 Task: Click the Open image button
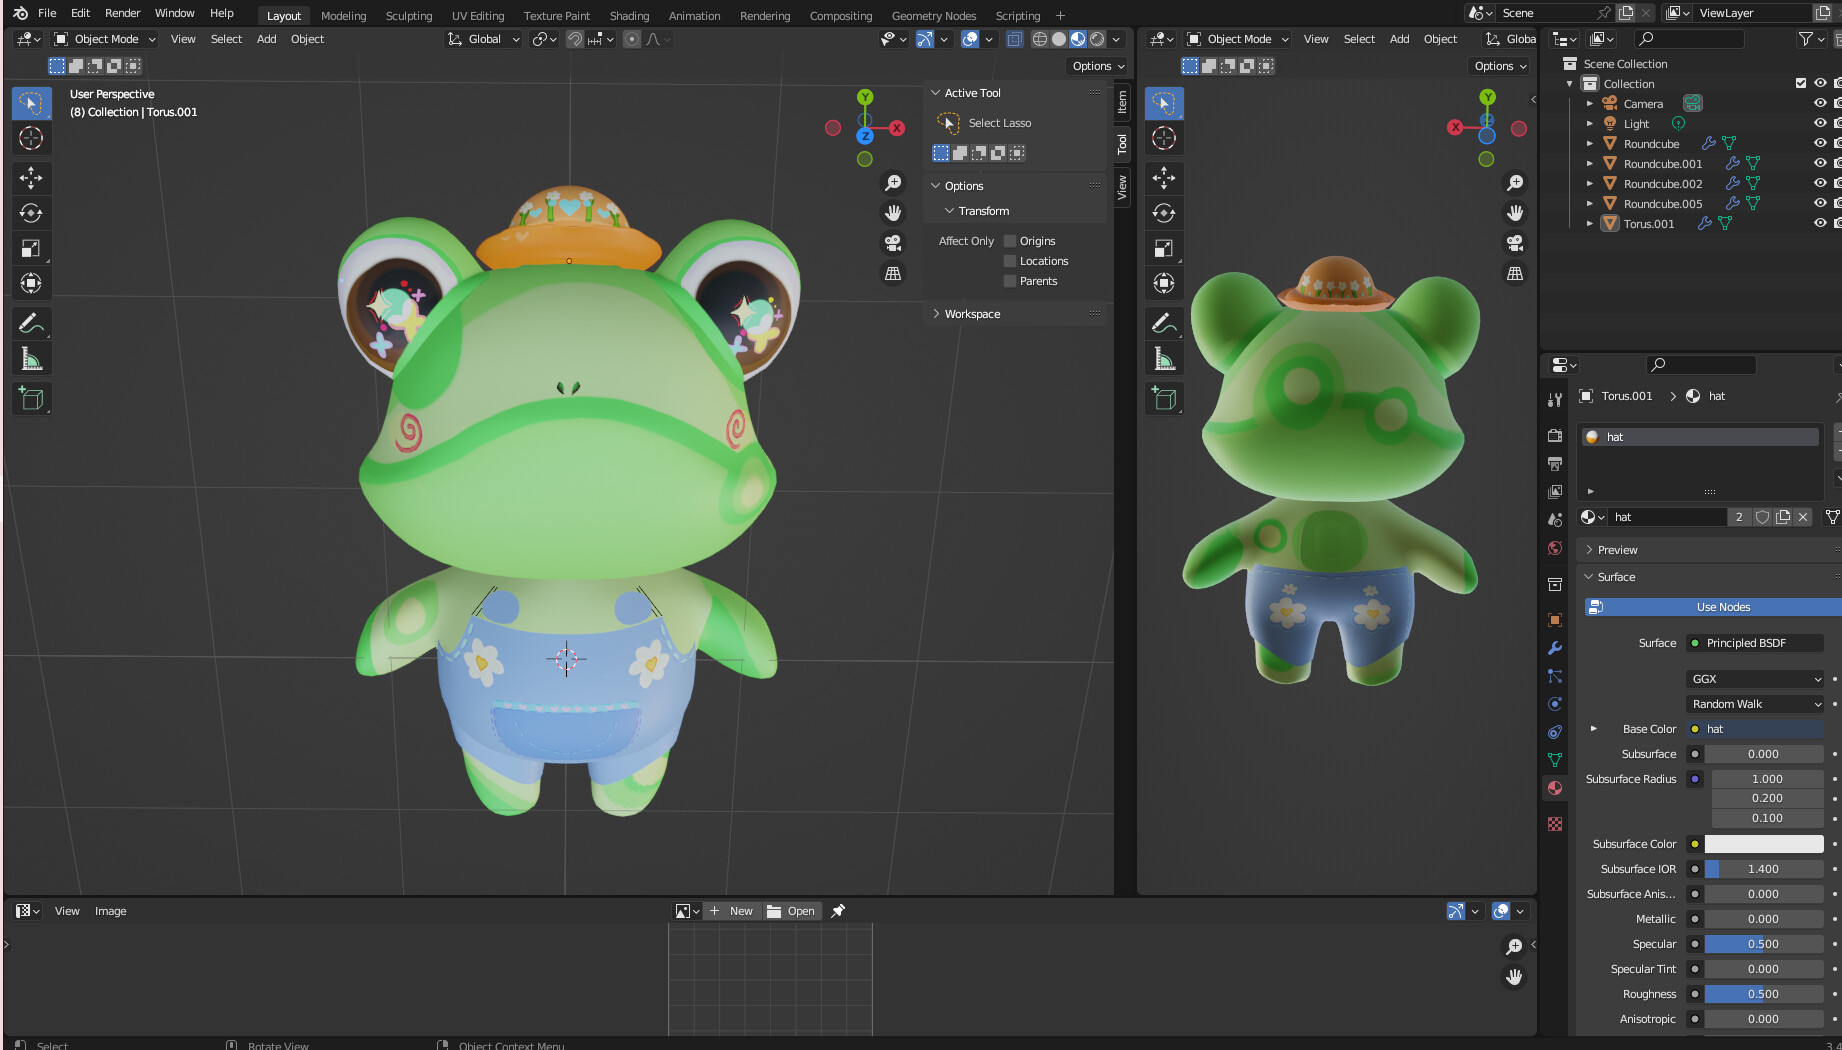click(790, 911)
